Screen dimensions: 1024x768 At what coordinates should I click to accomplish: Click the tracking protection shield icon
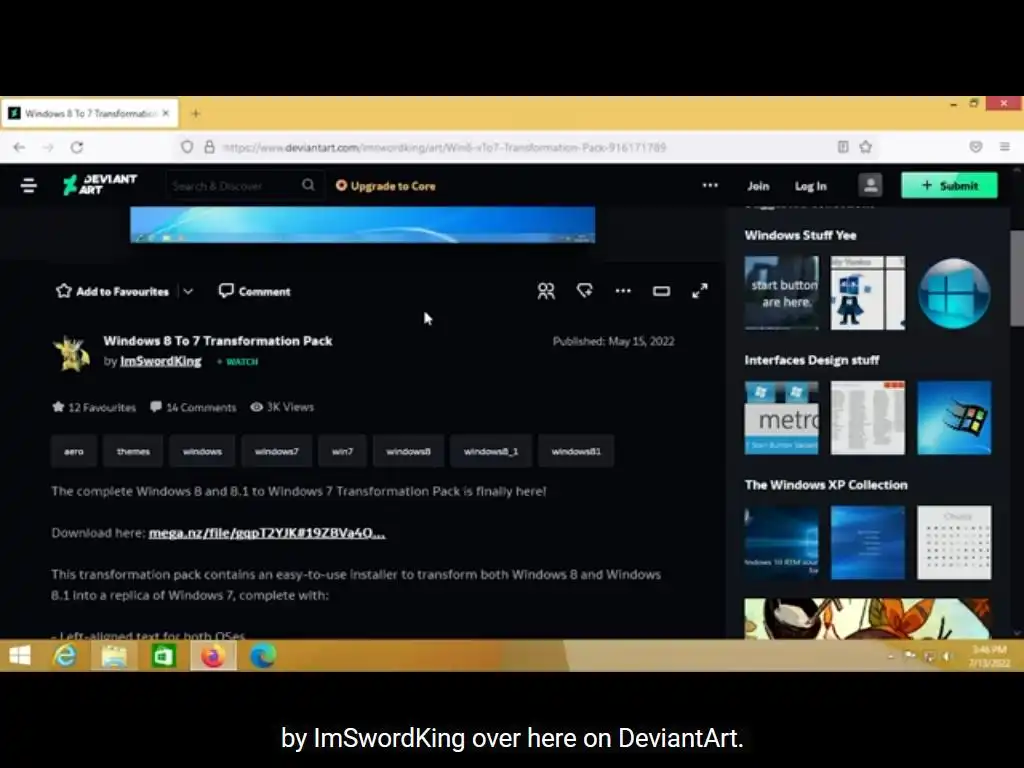click(x=187, y=147)
